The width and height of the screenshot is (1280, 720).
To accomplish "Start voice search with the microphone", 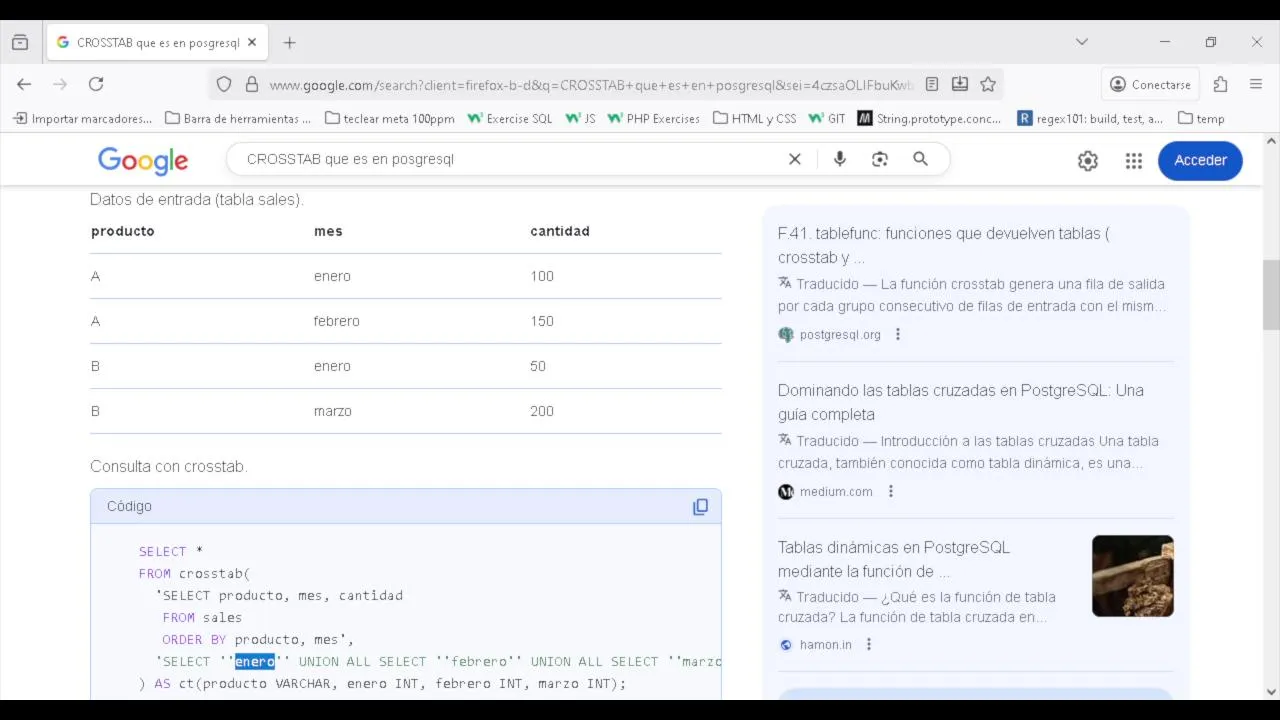I will click(x=840, y=159).
